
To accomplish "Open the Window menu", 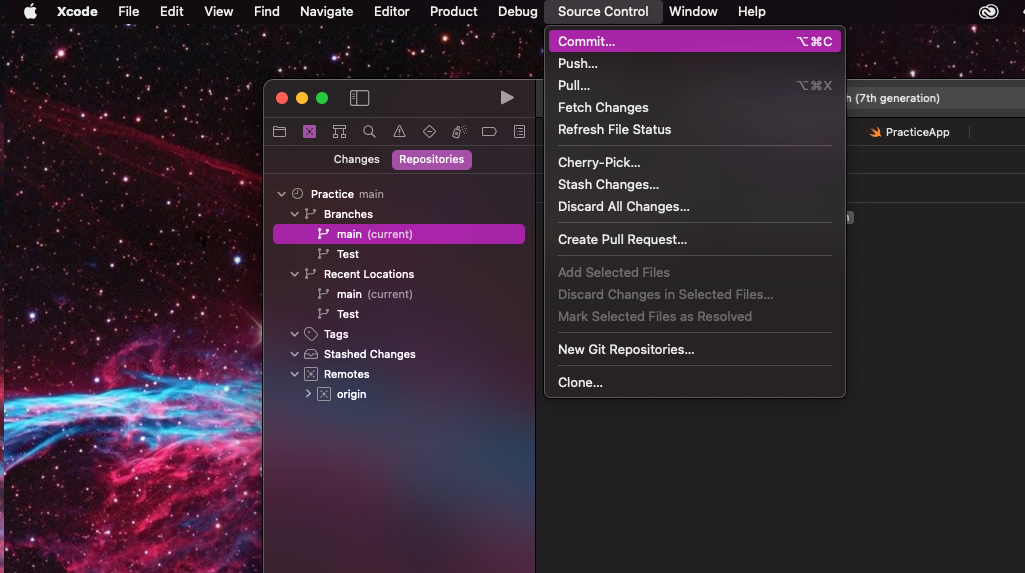I will pyautogui.click(x=693, y=11).
